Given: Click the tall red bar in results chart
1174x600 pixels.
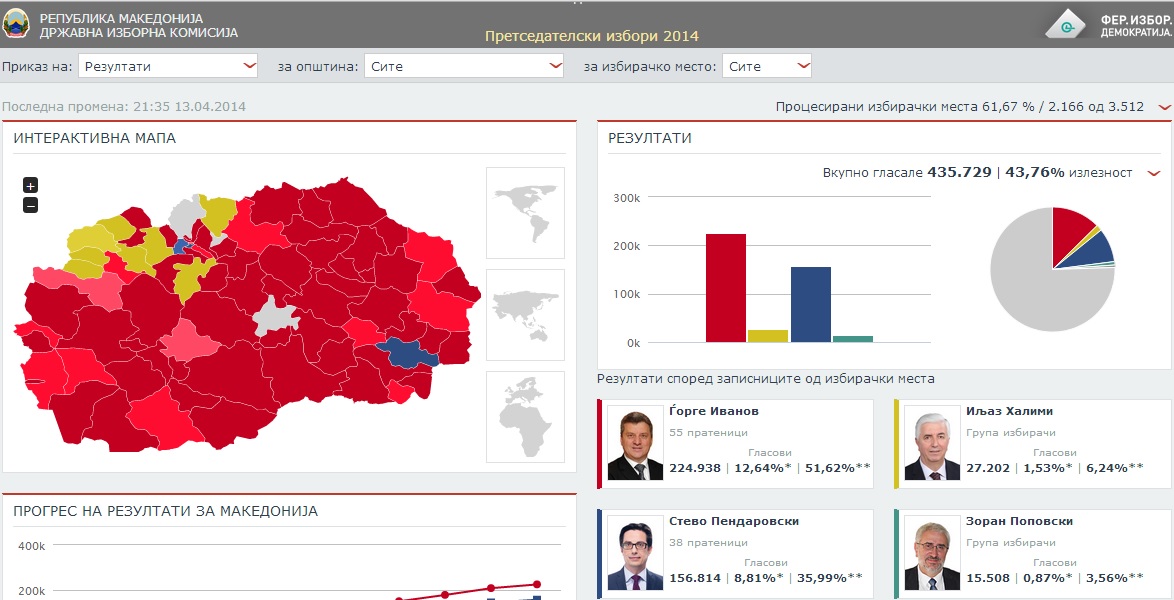Looking at the screenshot, I should [x=725, y=288].
